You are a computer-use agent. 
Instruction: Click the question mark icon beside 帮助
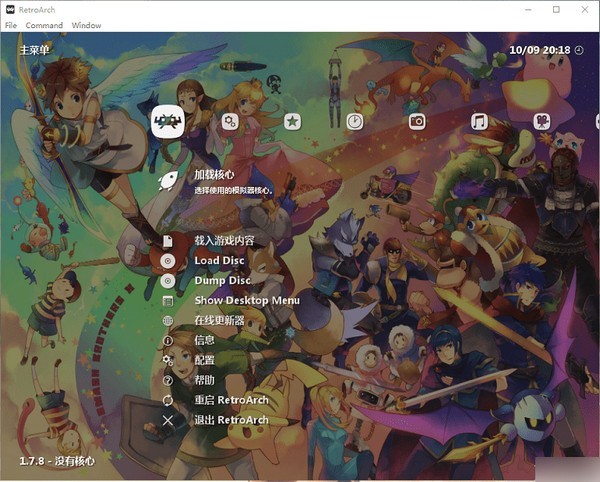(x=168, y=381)
